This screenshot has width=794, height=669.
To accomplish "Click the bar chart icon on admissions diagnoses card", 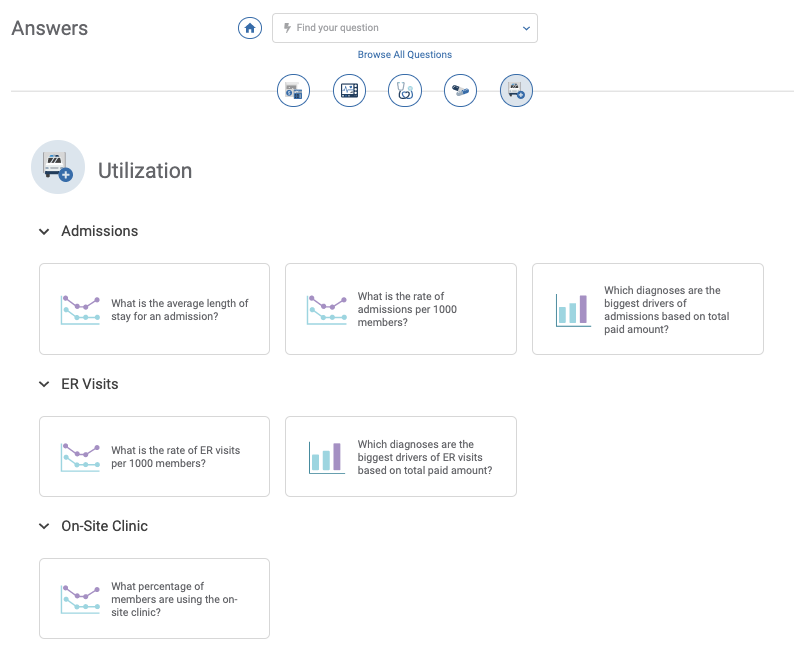I will point(573,310).
